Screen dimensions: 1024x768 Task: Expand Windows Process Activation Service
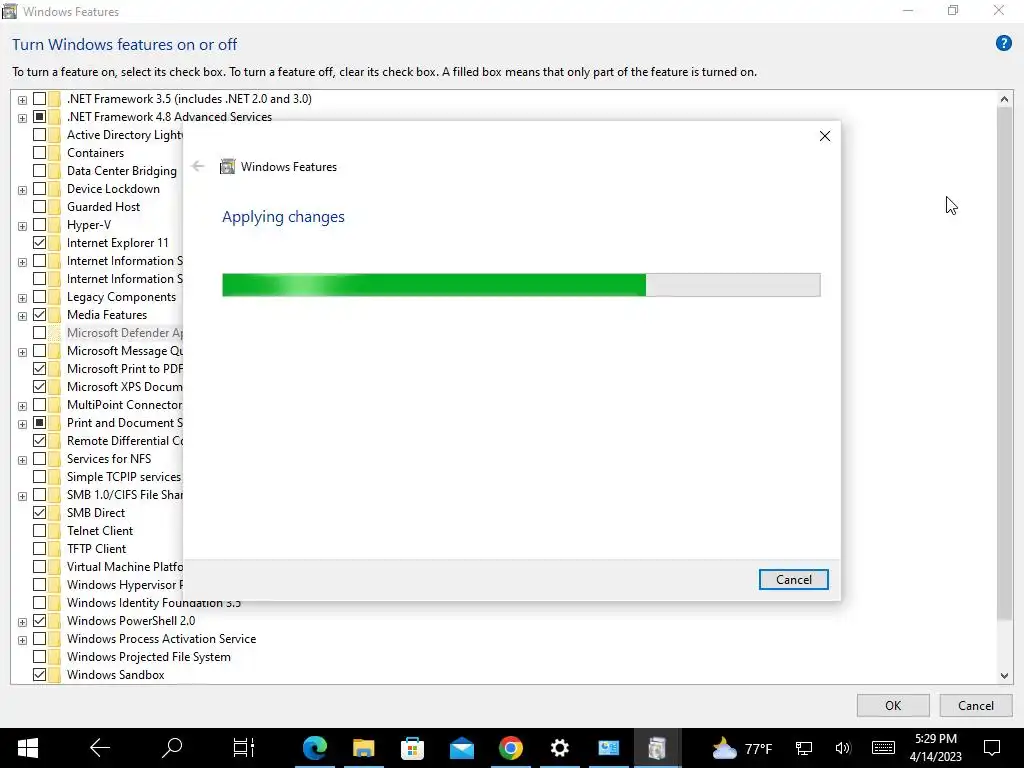click(x=22, y=640)
